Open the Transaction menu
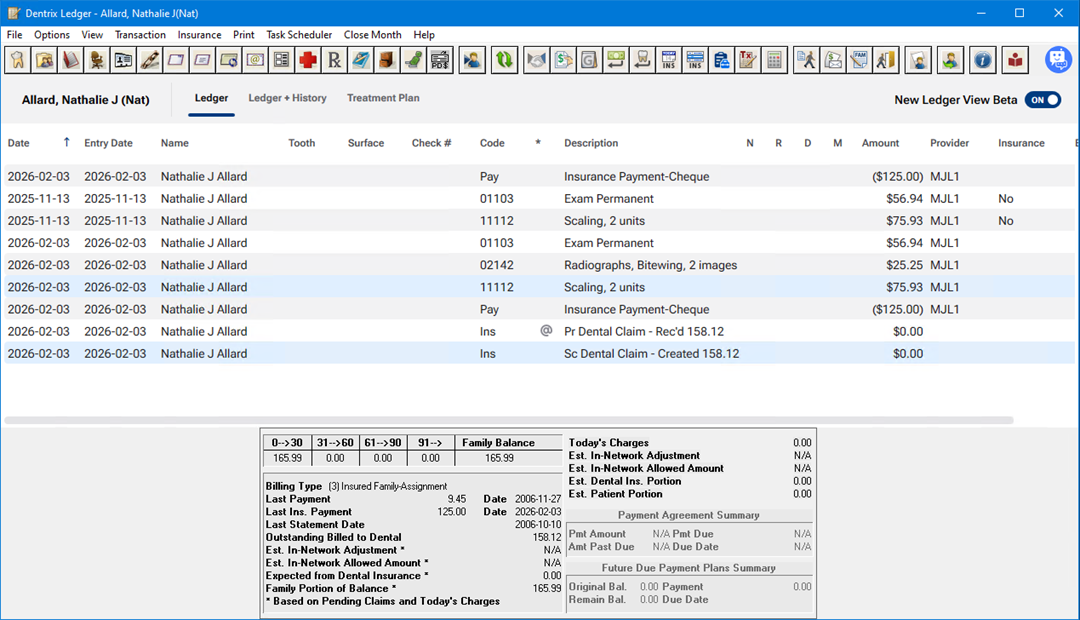 (140, 35)
